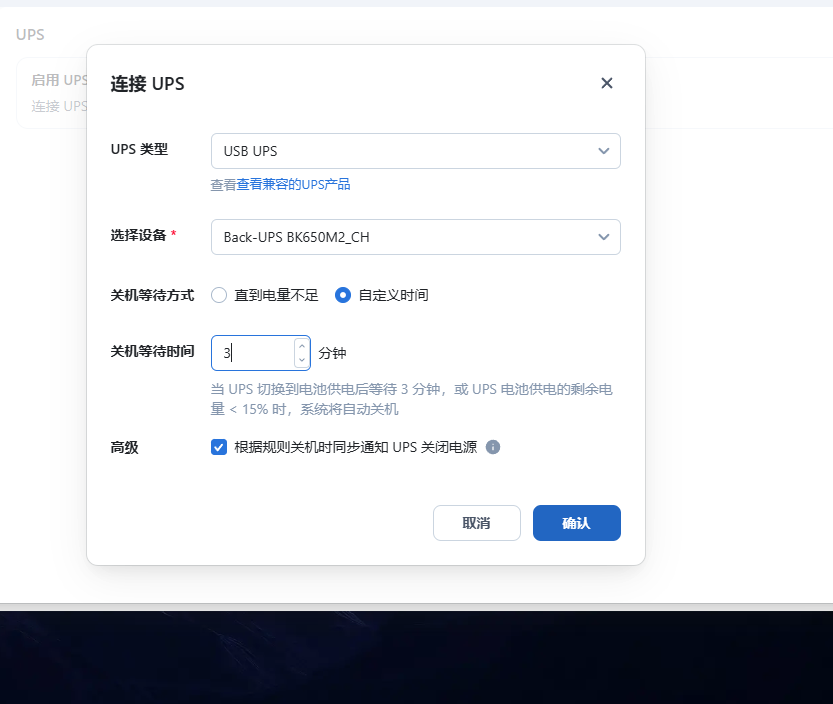Click the 确认 button

coord(576,523)
